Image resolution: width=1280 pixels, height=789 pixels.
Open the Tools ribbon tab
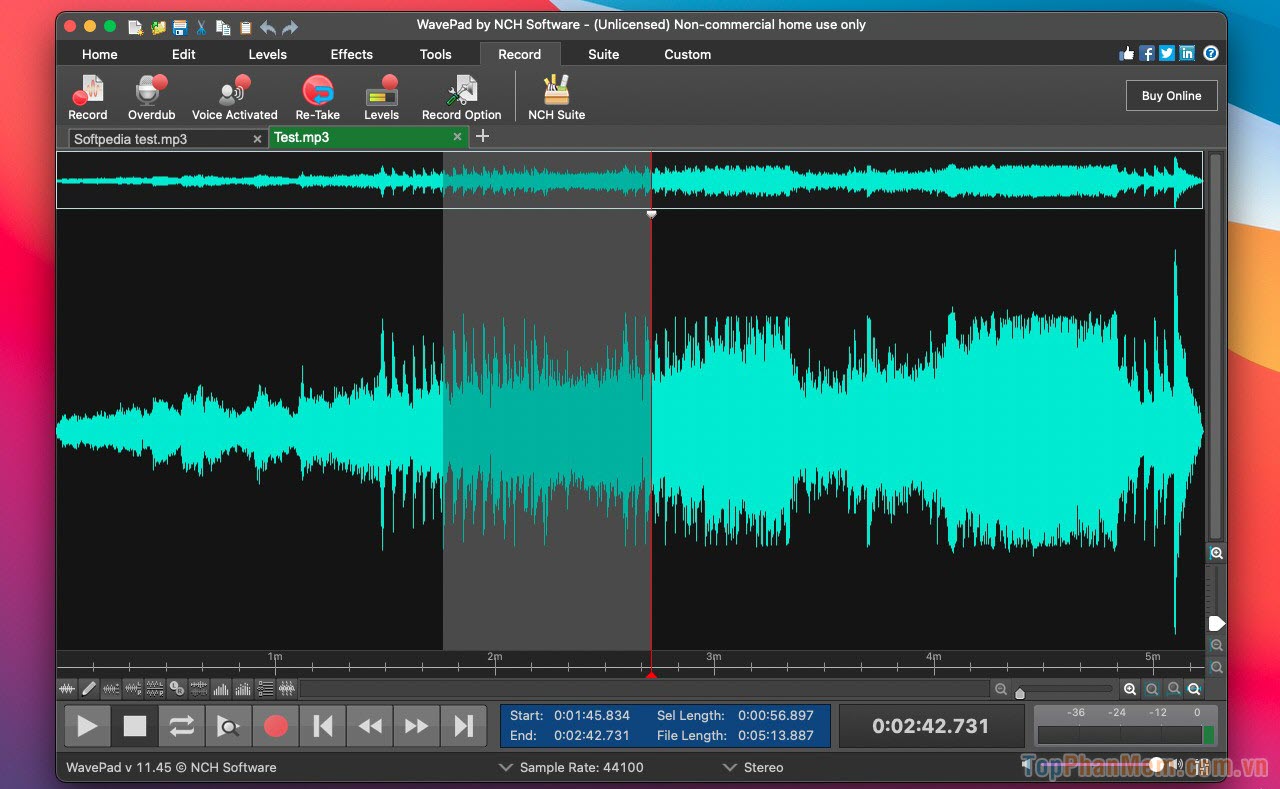436,54
